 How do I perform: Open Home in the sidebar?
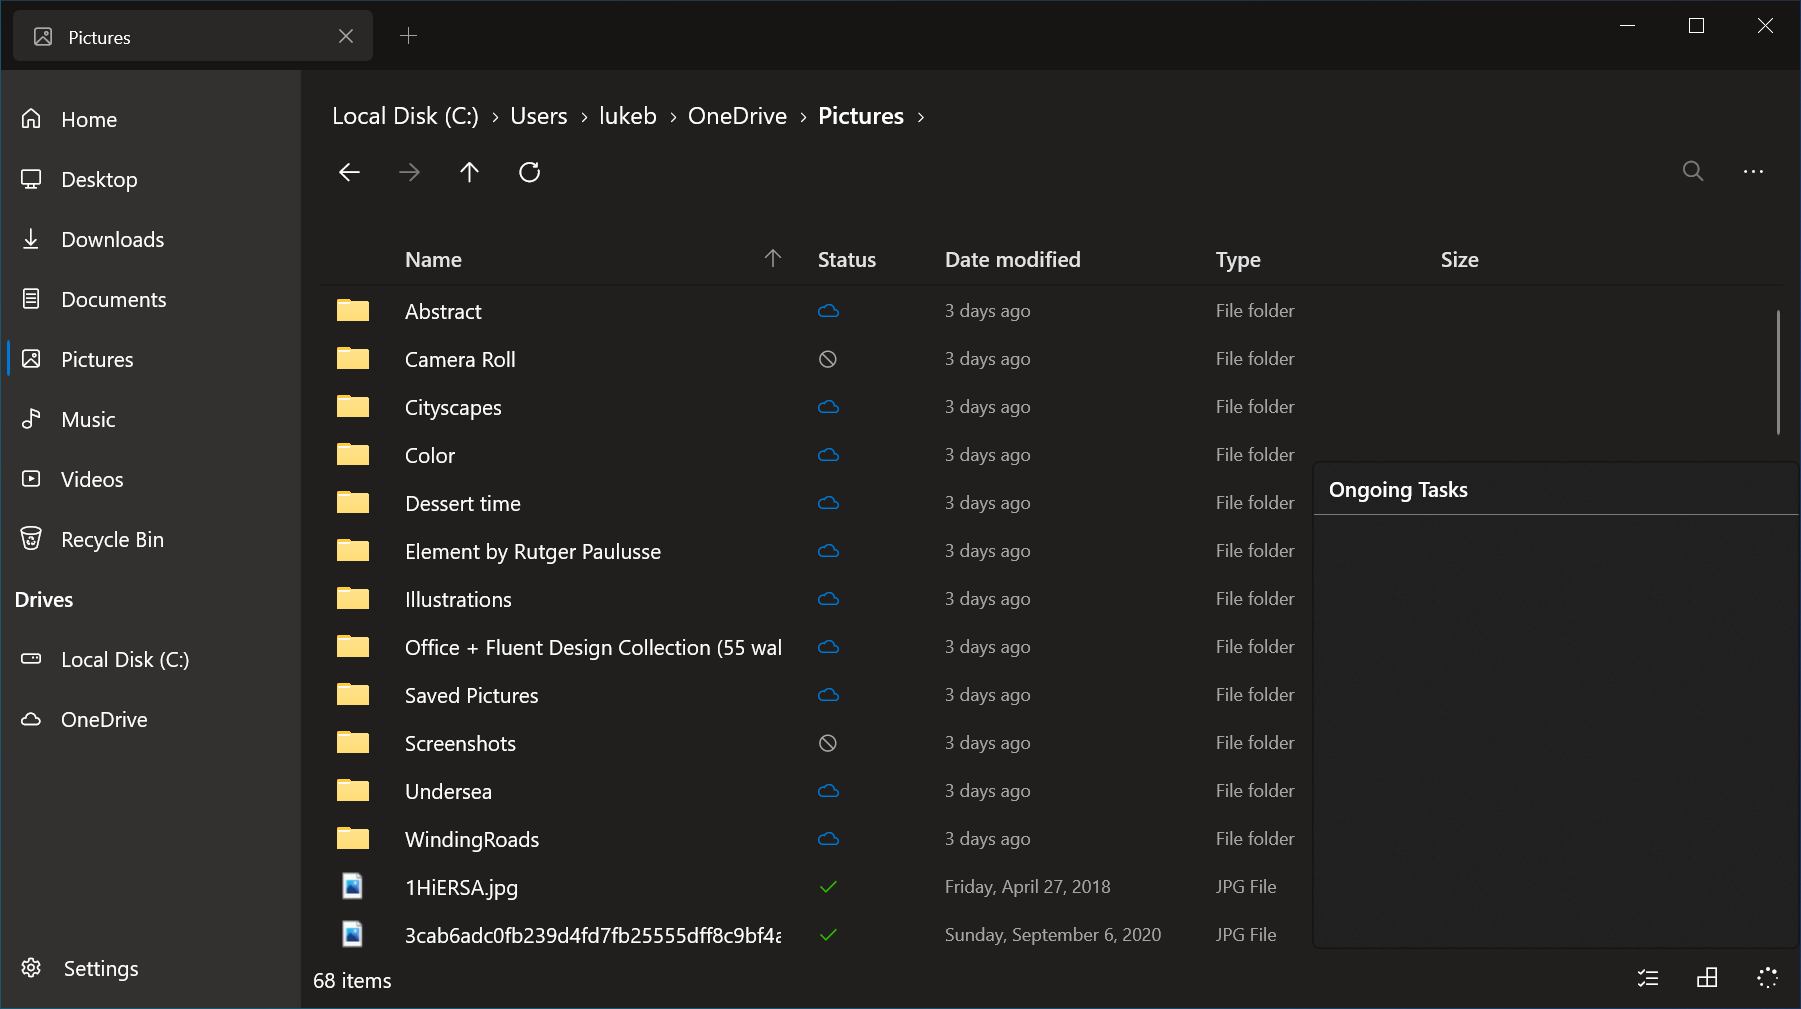click(151, 119)
